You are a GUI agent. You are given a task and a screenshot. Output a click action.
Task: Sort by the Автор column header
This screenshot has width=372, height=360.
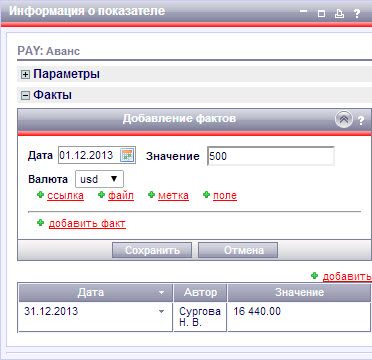coord(200,293)
